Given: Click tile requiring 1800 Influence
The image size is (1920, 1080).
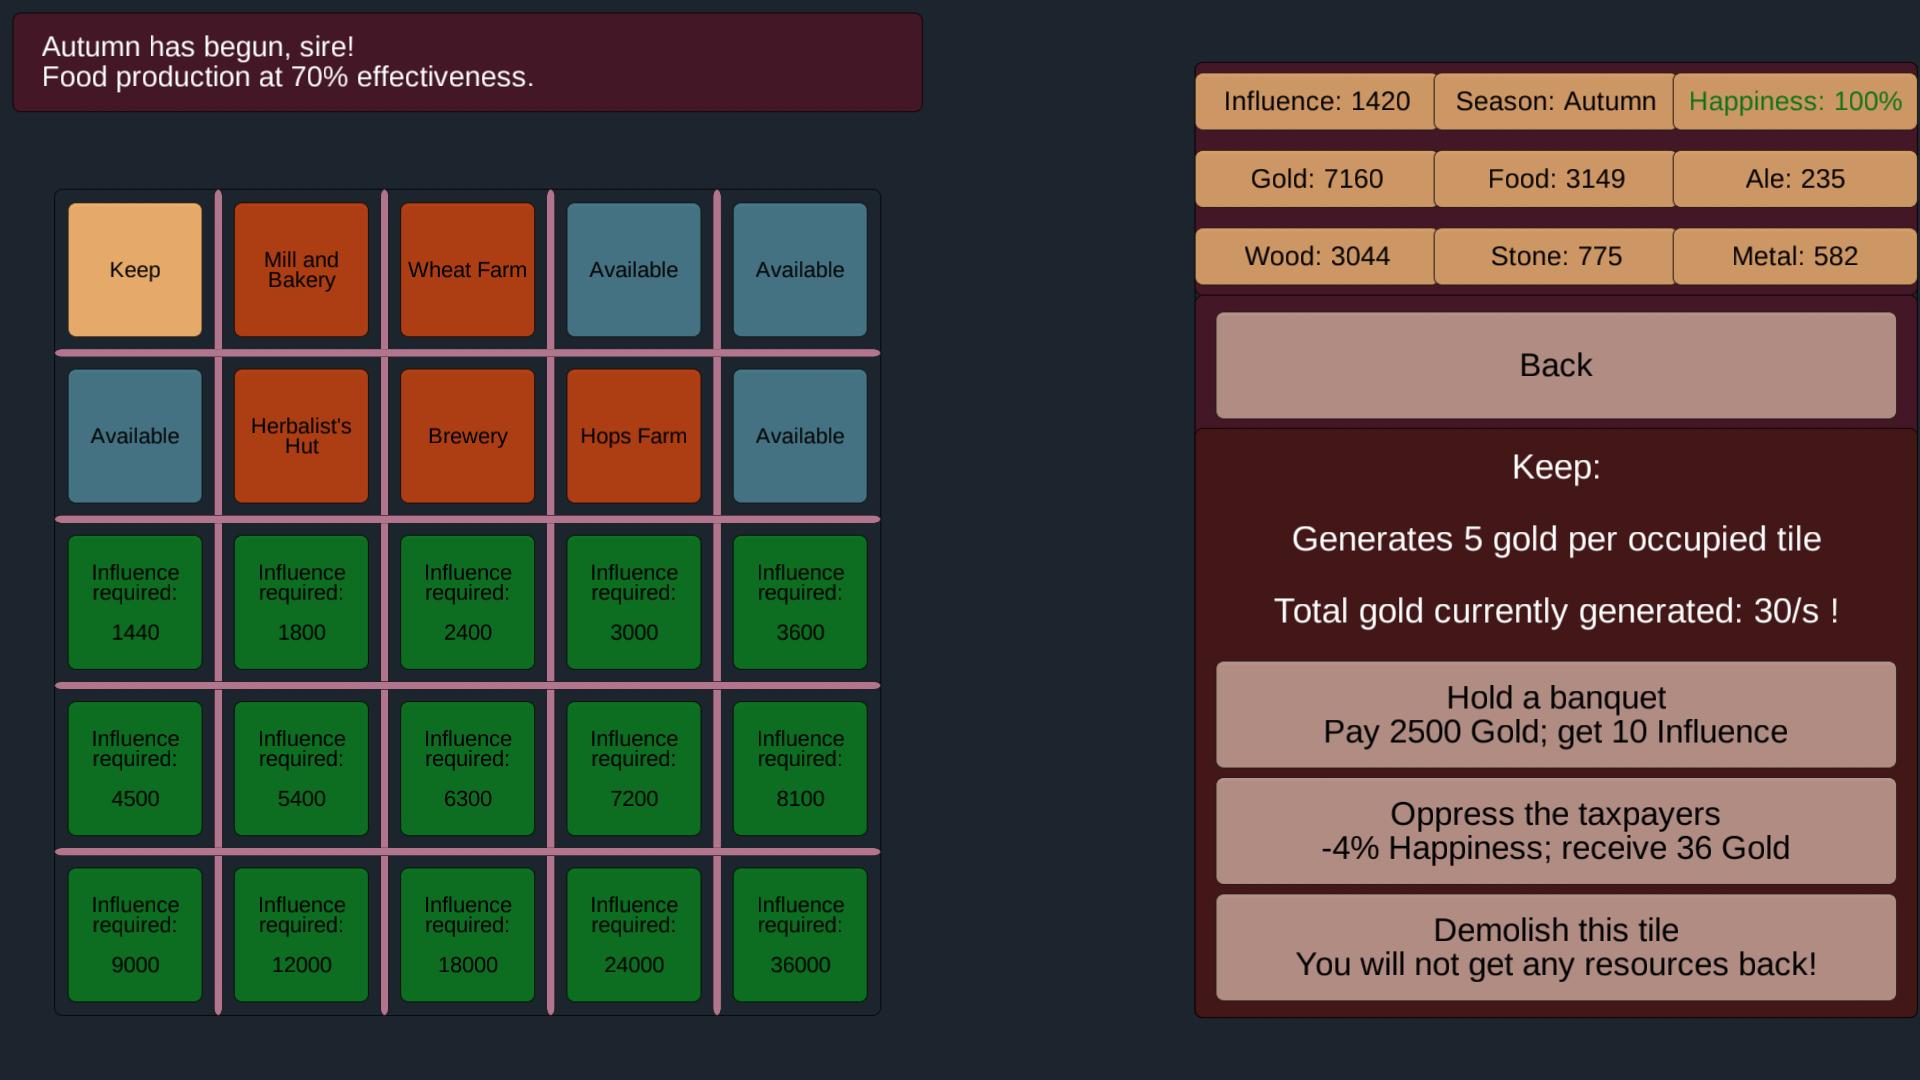Looking at the screenshot, I should click(x=301, y=602).
